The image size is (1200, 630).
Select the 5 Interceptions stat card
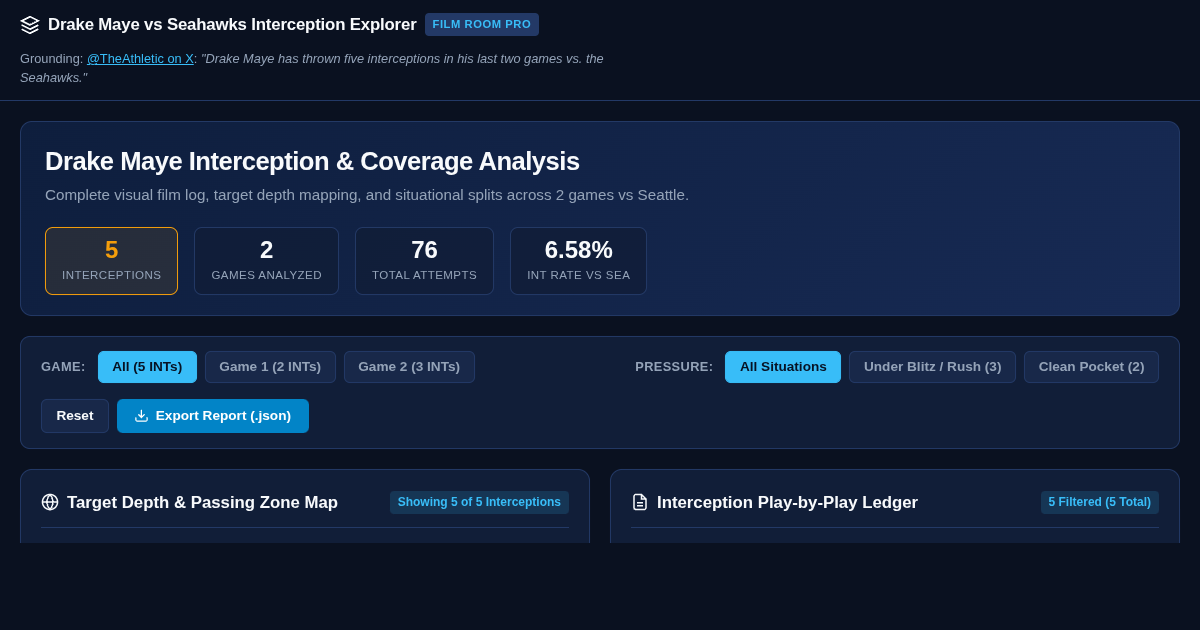pyautogui.click(x=111, y=261)
